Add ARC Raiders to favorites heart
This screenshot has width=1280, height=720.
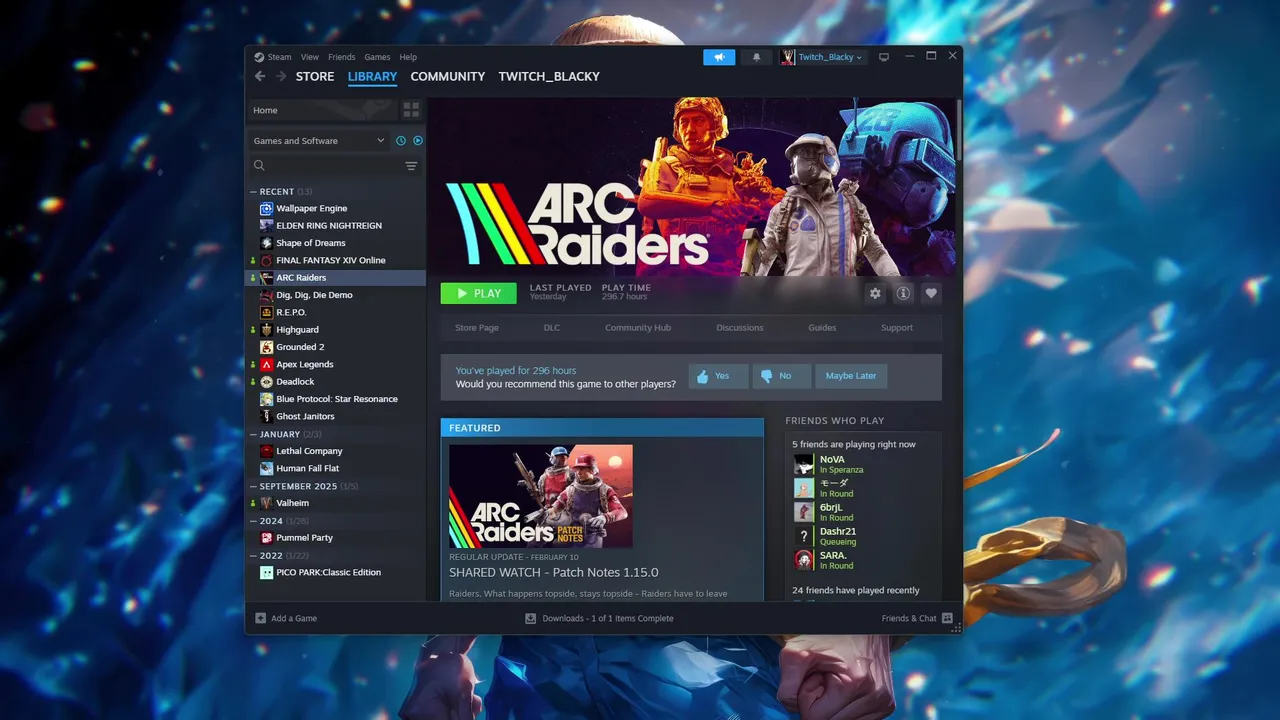931,293
